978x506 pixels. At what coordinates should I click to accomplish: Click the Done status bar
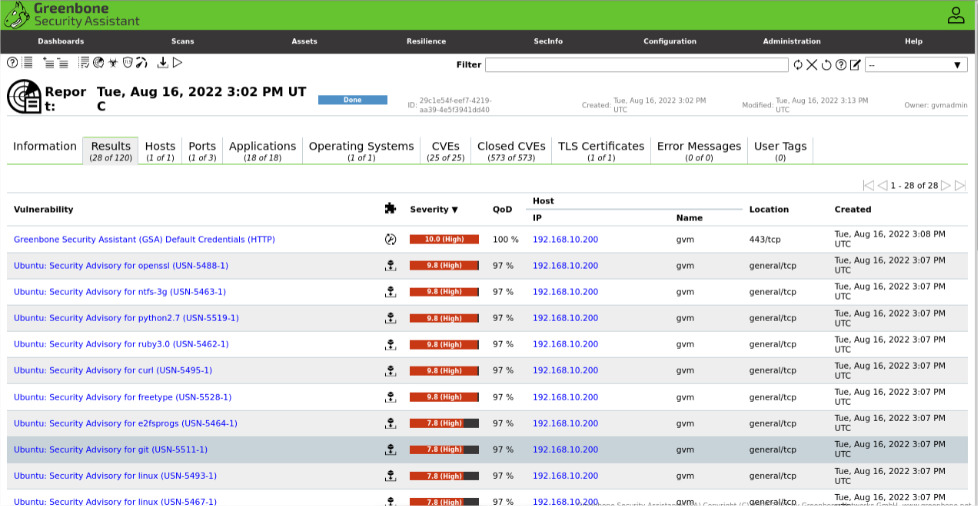(x=352, y=100)
